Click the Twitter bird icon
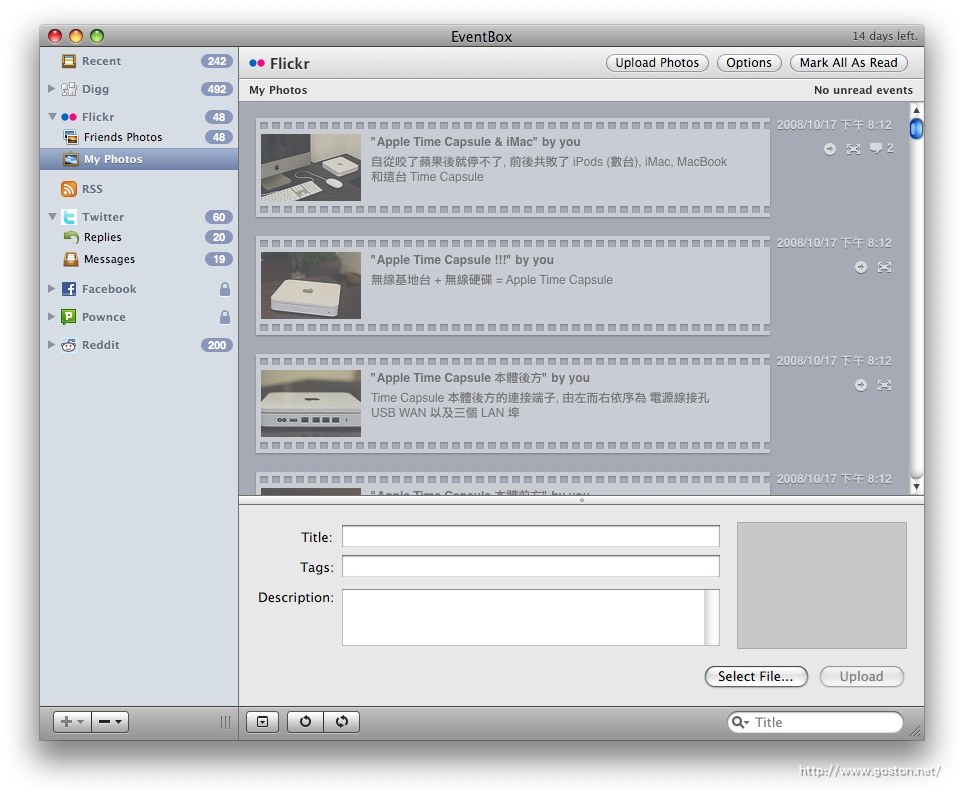 (69, 217)
